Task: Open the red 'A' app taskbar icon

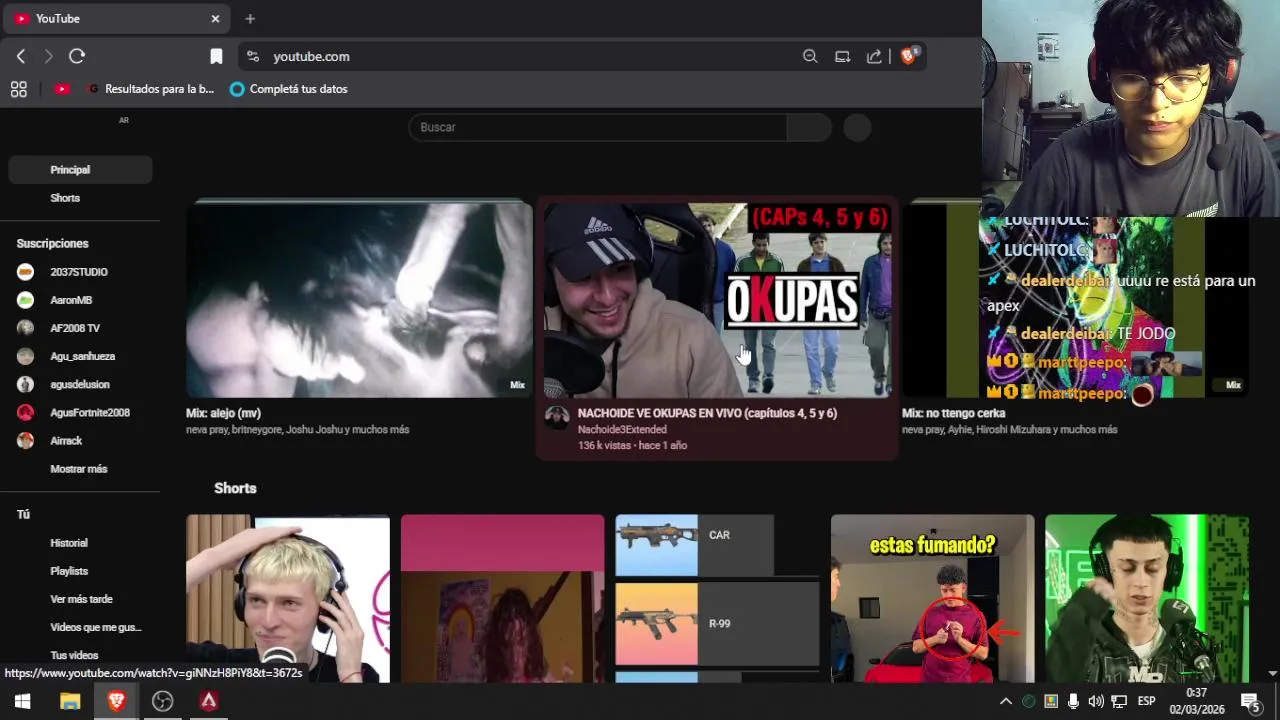Action: tap(208, 701)
